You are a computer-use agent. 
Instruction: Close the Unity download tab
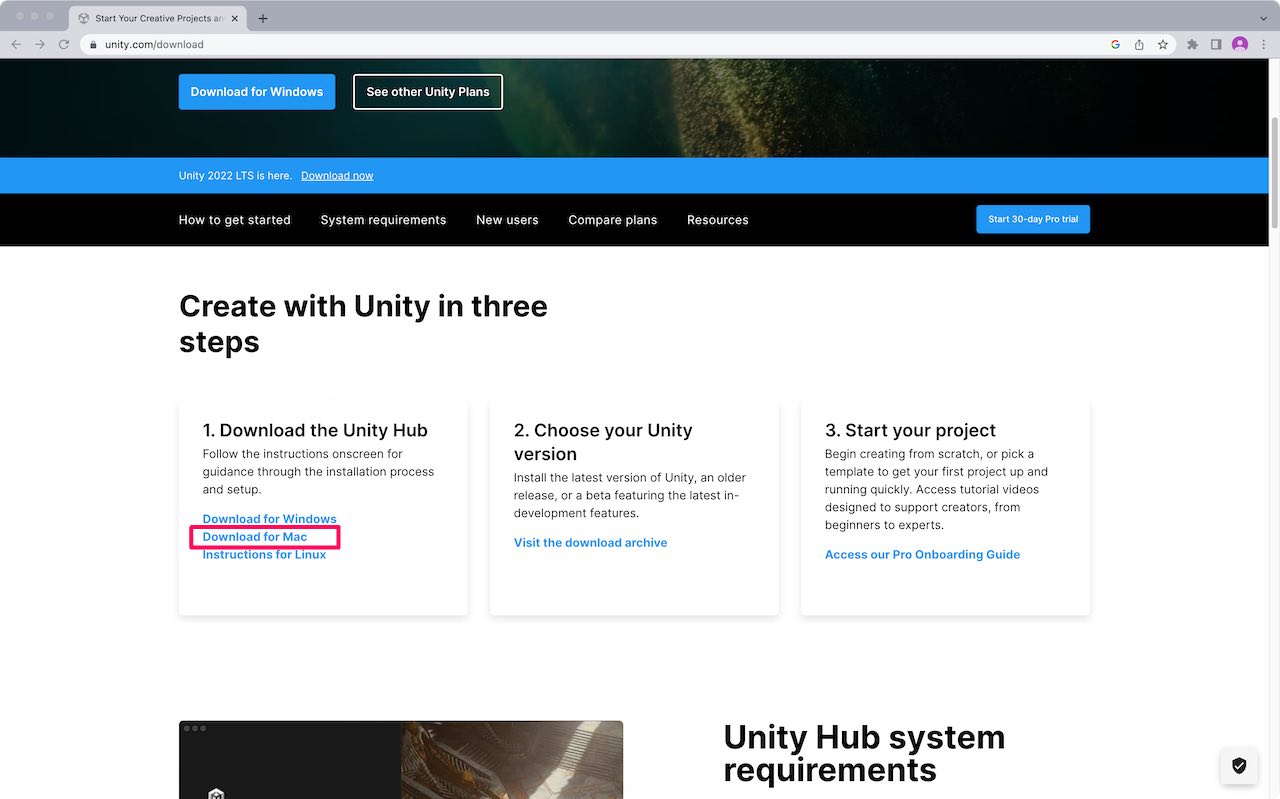click(237, 18)
